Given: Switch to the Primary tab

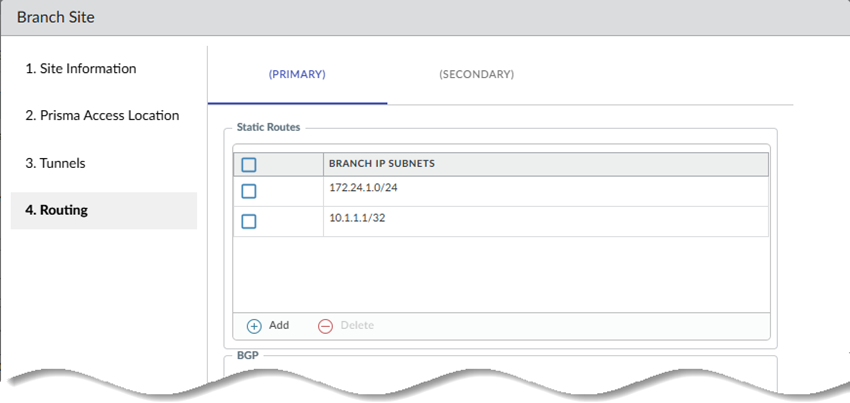Looking at the screenshot, I should [298, 75].
